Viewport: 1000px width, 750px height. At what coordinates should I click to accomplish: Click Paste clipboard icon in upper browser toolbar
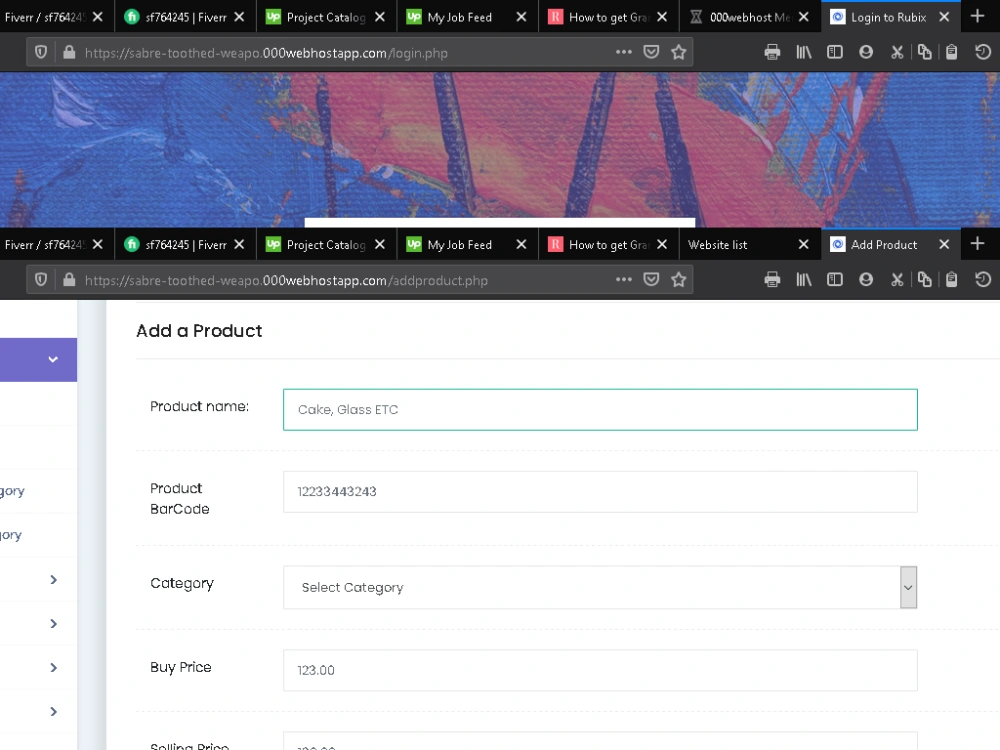pyautogui.click(x=952, y=52)
